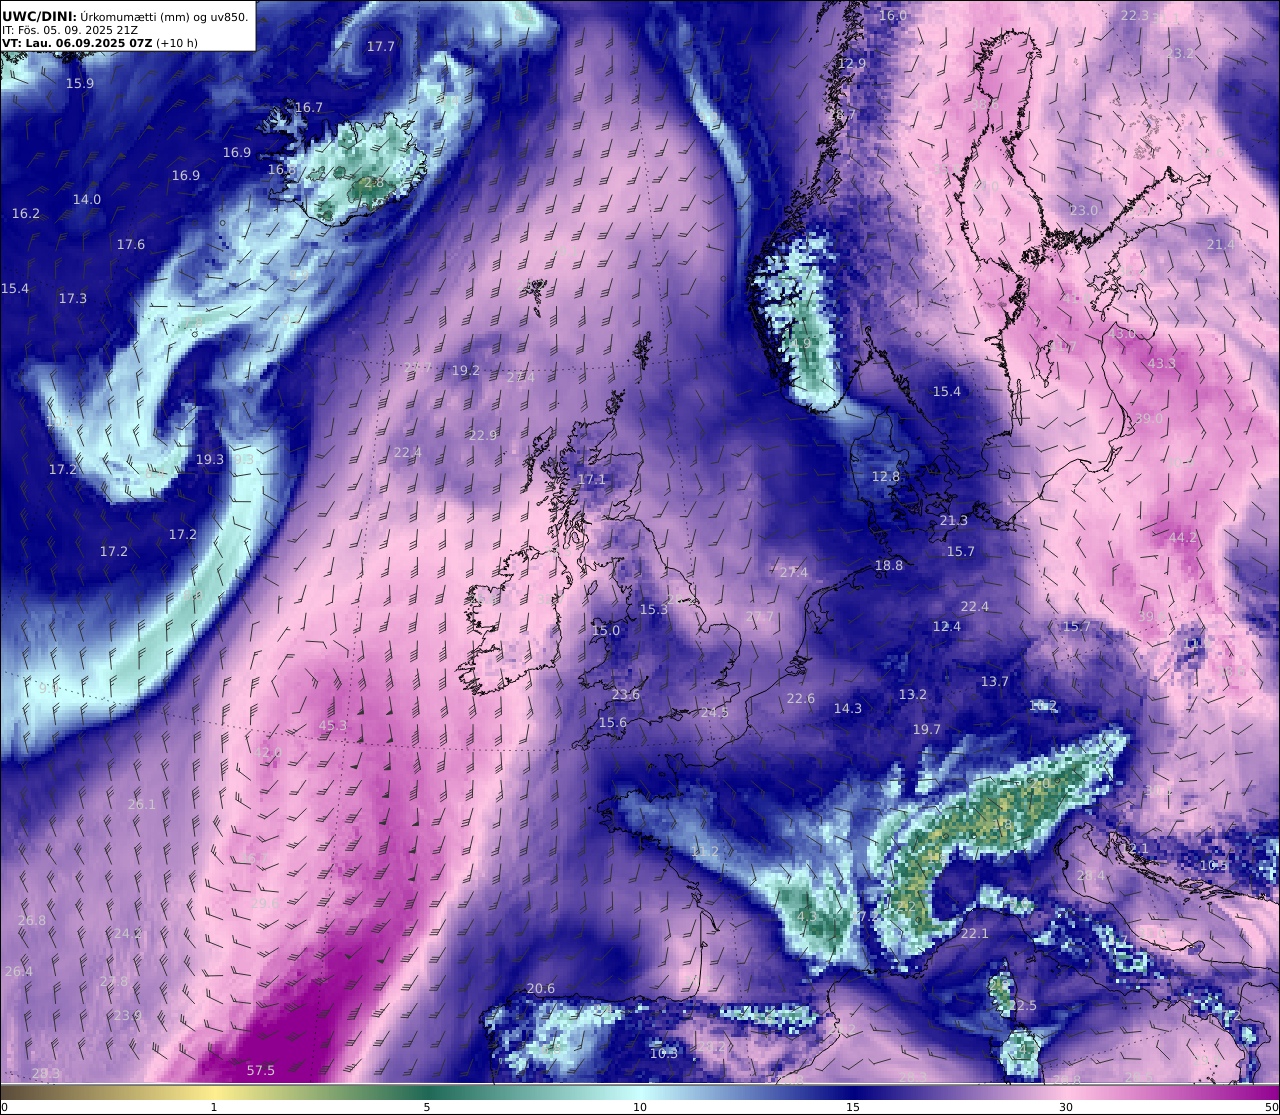
Task: Click the 17.1 value over Scotland
Action: [592, 480]
